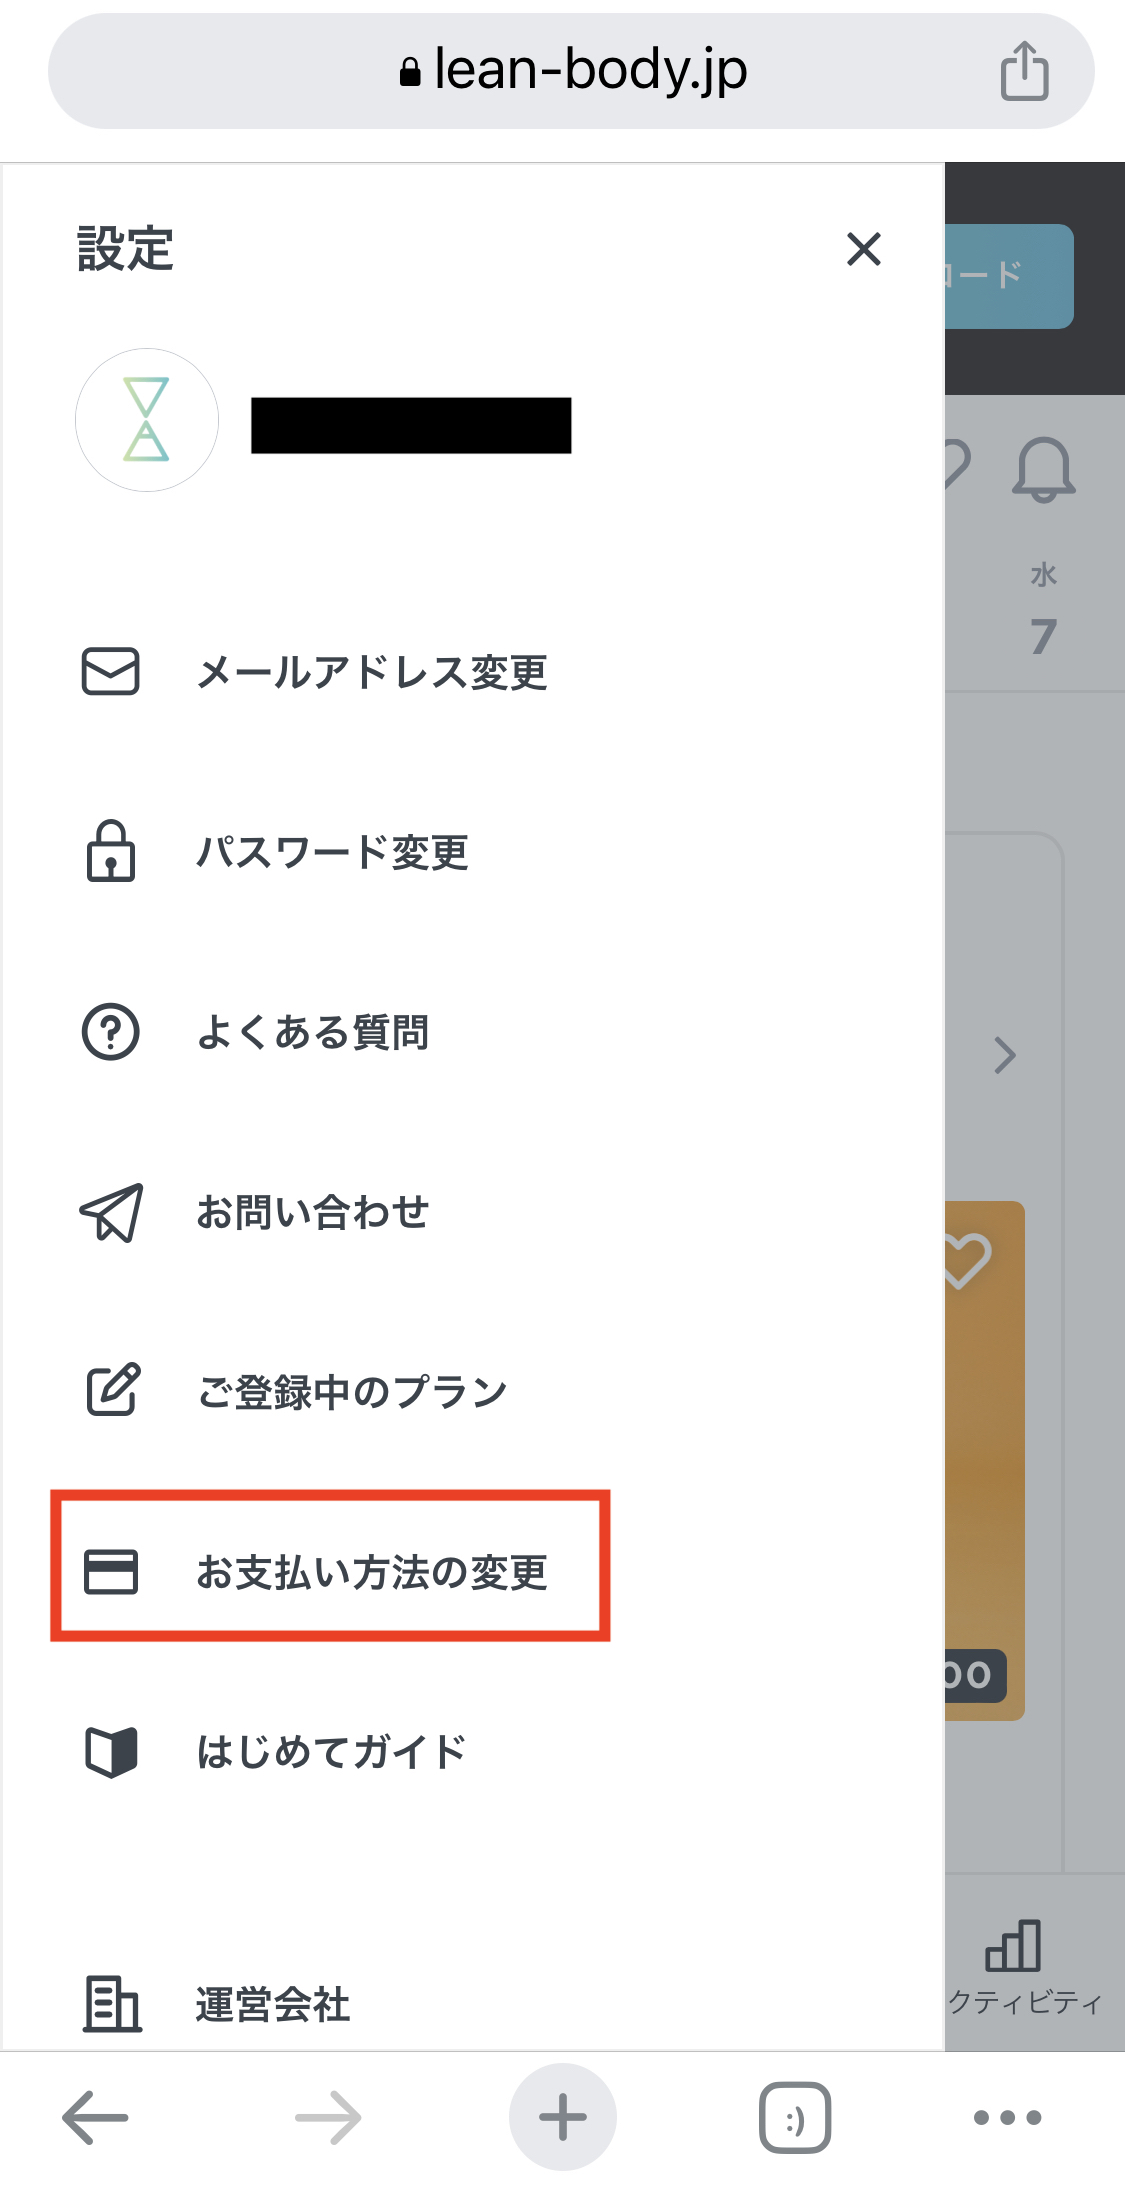
Task: Tap the question mark circle icon
Action: (110, 1031)
